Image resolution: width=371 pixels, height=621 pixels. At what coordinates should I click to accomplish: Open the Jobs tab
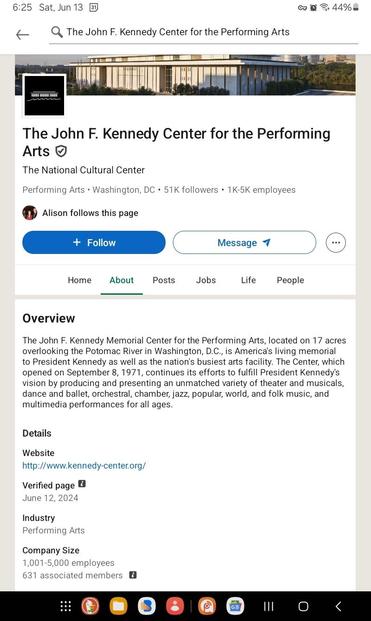[x=206, y=280]
